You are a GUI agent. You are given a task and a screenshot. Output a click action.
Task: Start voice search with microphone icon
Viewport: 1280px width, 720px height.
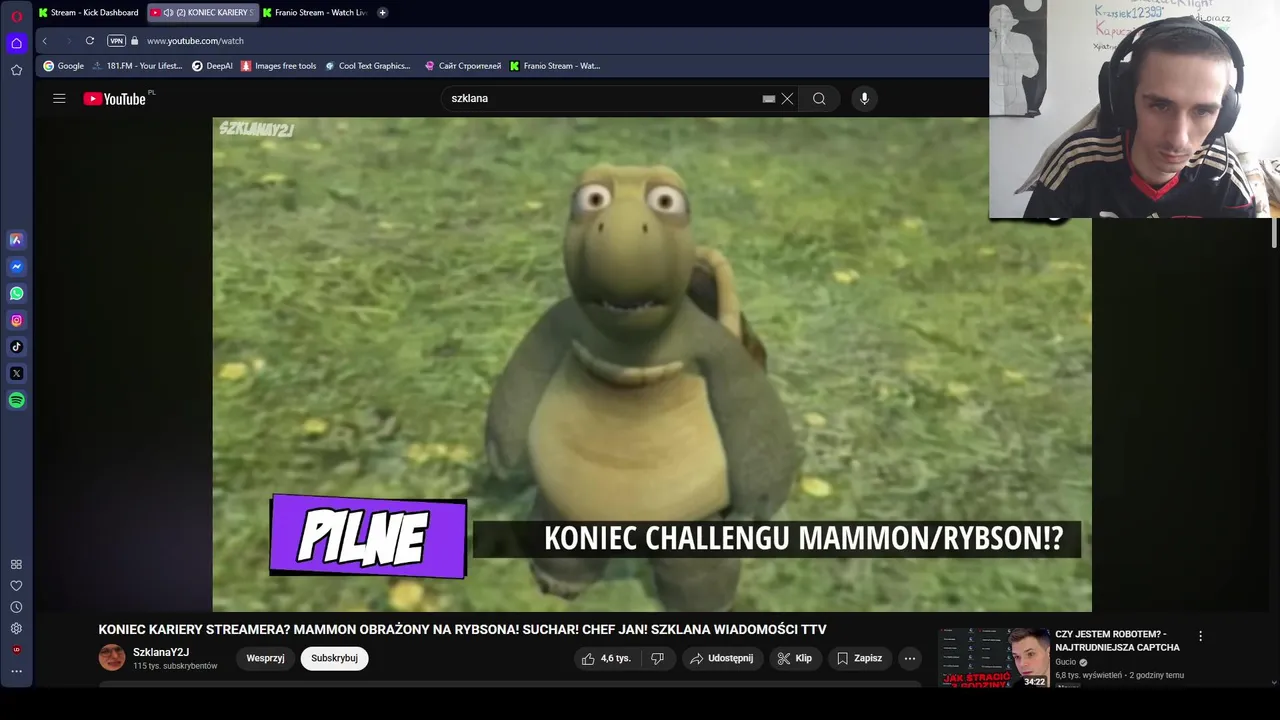point(865,98)
